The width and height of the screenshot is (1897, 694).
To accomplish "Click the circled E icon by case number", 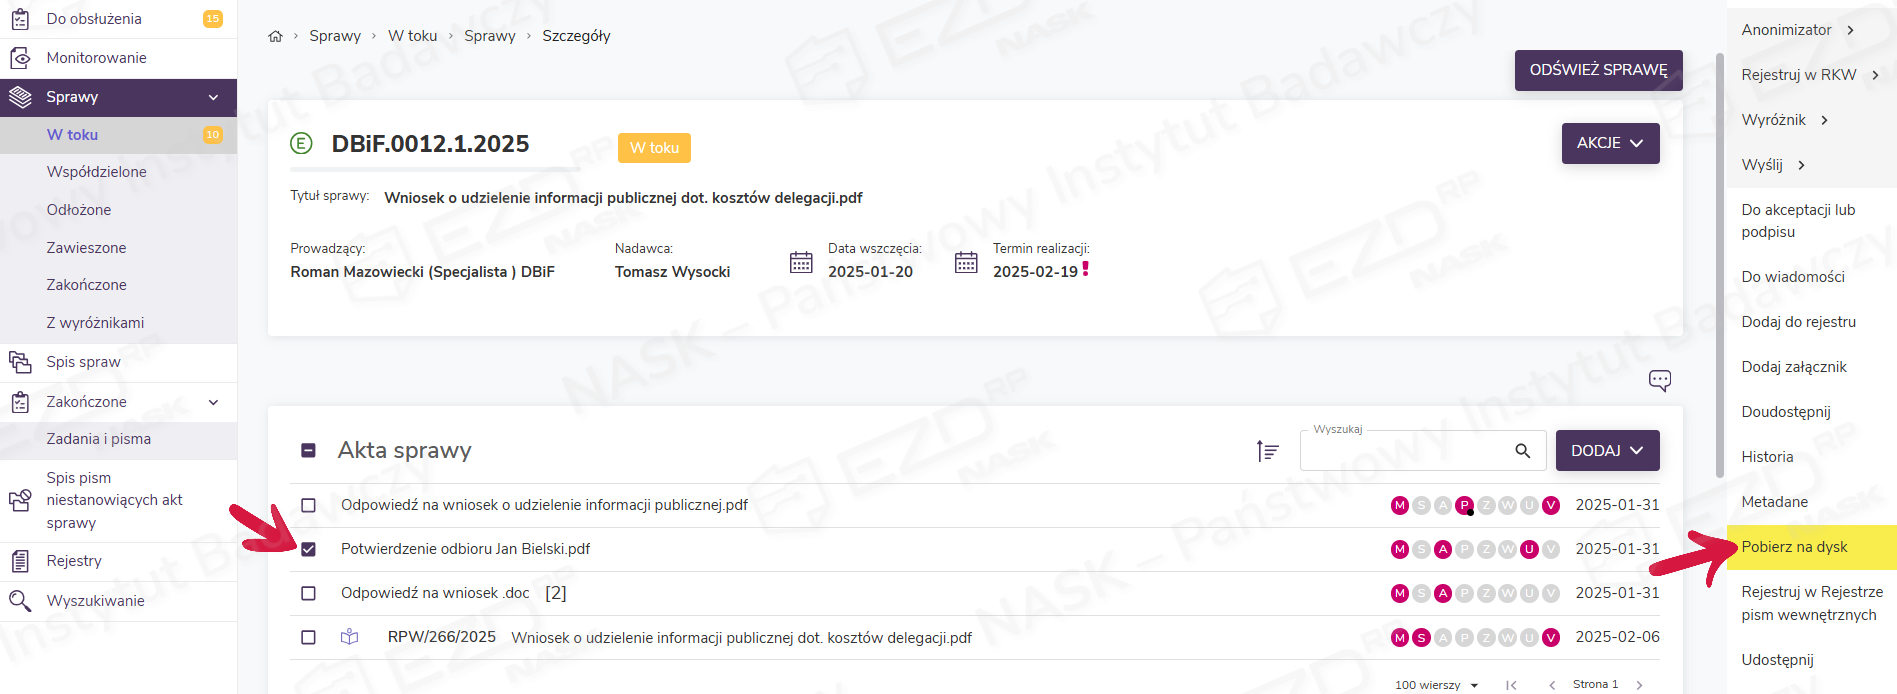I will [x=301, y=144].
